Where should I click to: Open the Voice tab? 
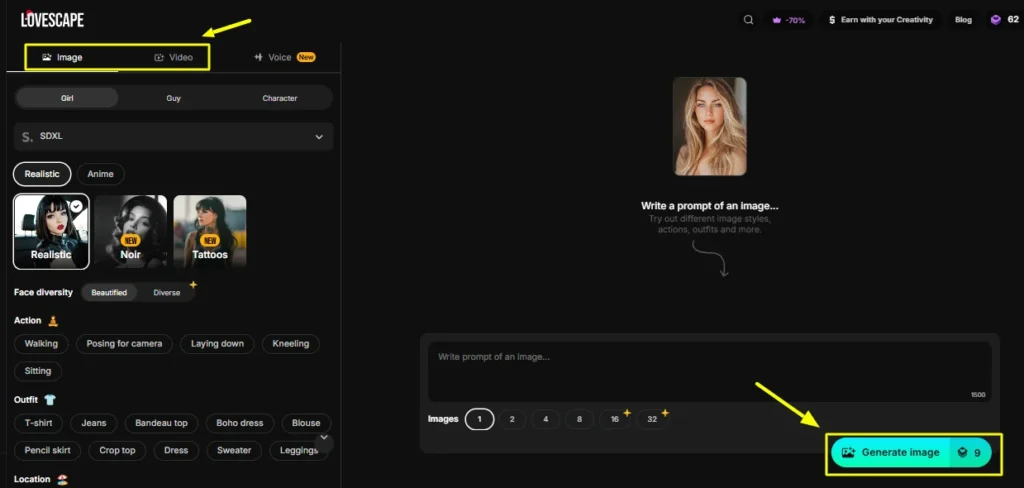coord(285,57)
